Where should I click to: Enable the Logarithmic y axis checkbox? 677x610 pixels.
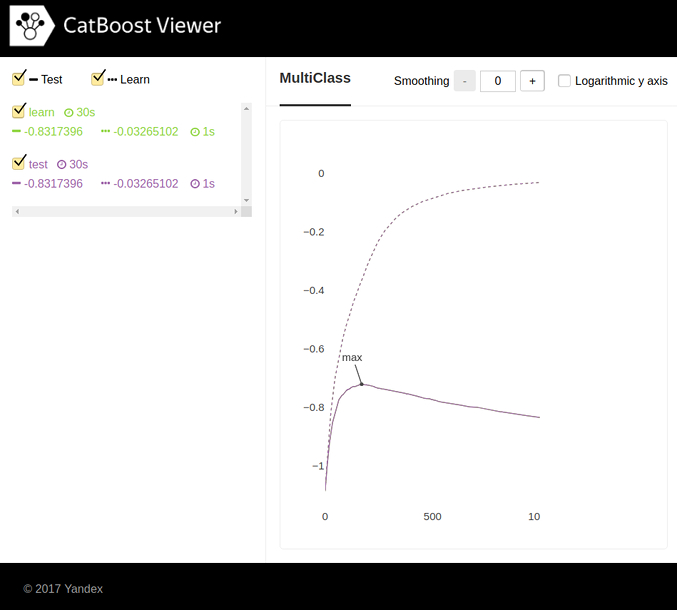coord(564,81)
